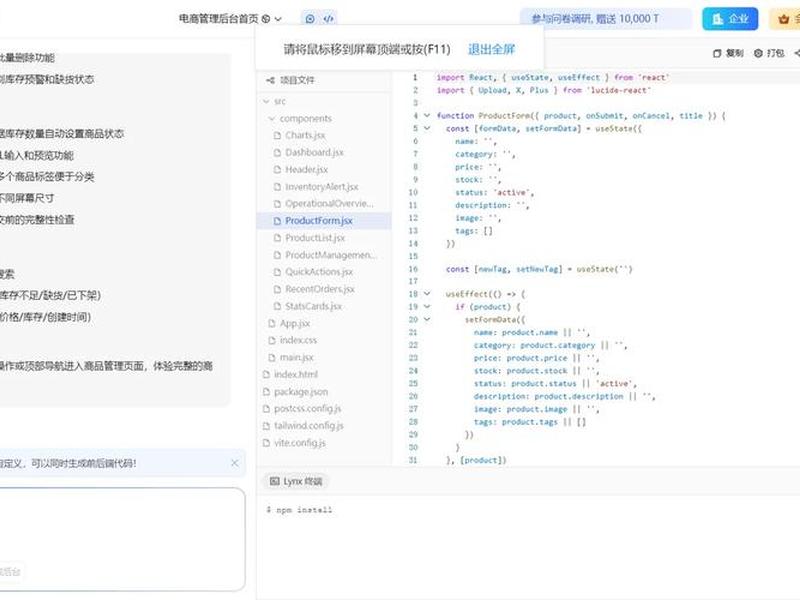Open Charts.jsx file
800x600 pixels.
pyautogui.click(x=305, y=135)
